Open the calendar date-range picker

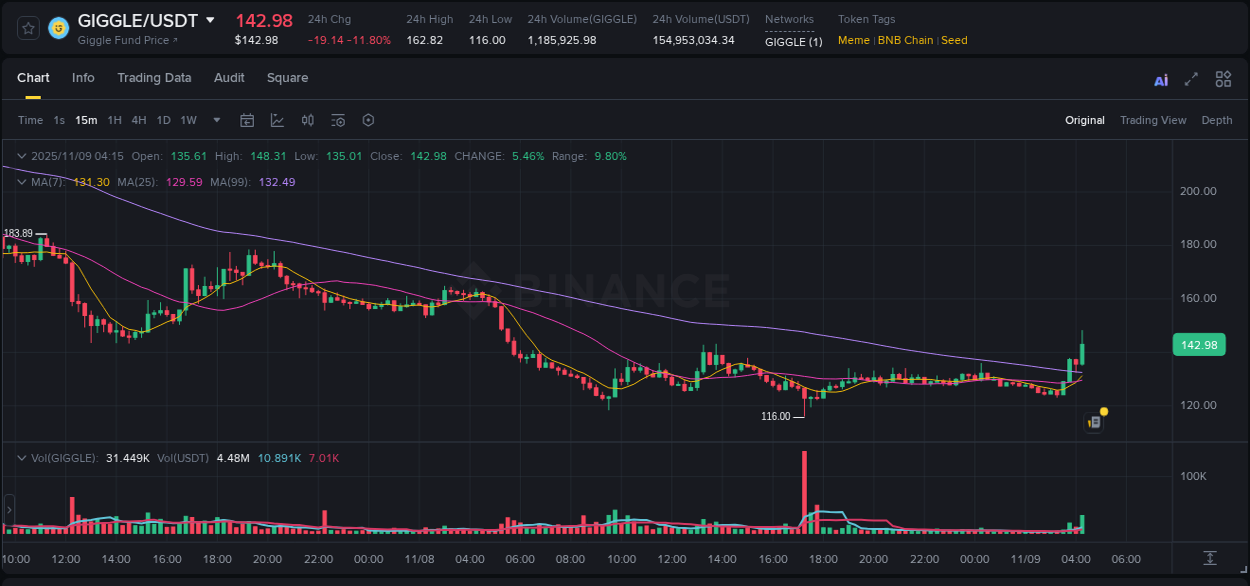247,120
